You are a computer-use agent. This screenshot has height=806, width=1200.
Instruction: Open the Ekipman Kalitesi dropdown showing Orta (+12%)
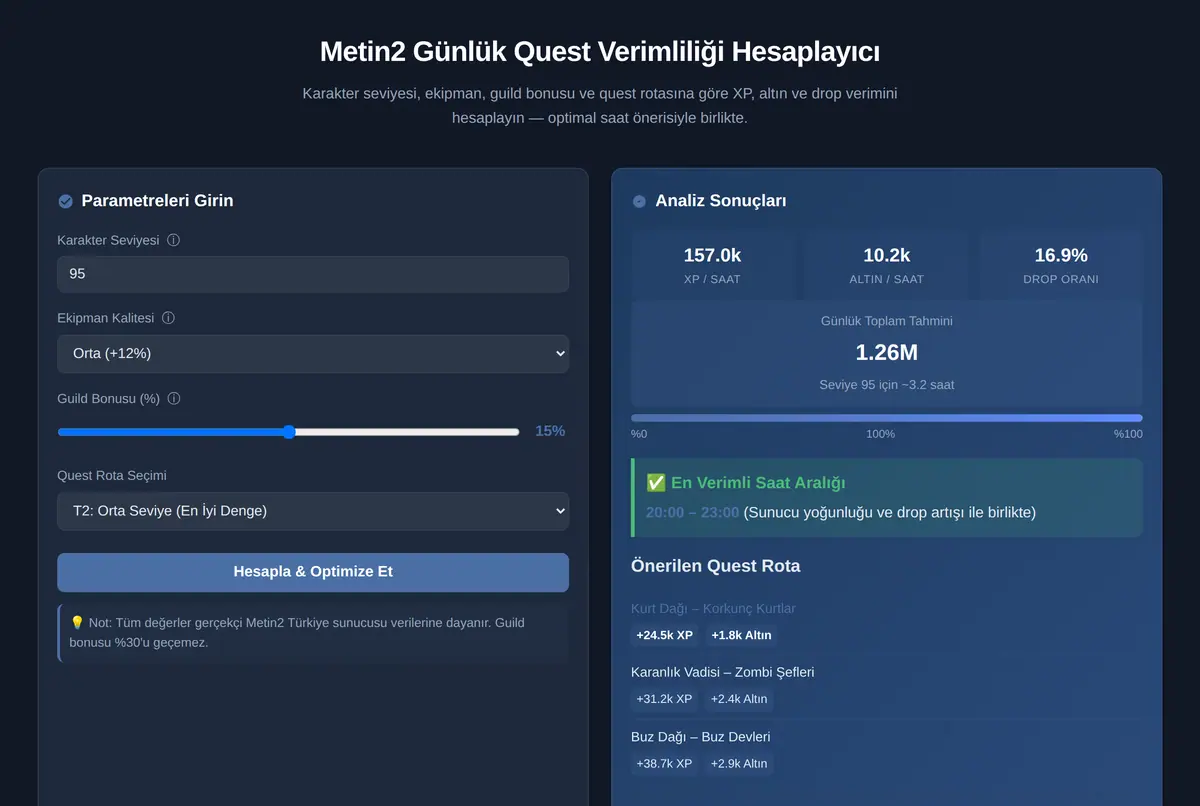[x=313, y=353]
